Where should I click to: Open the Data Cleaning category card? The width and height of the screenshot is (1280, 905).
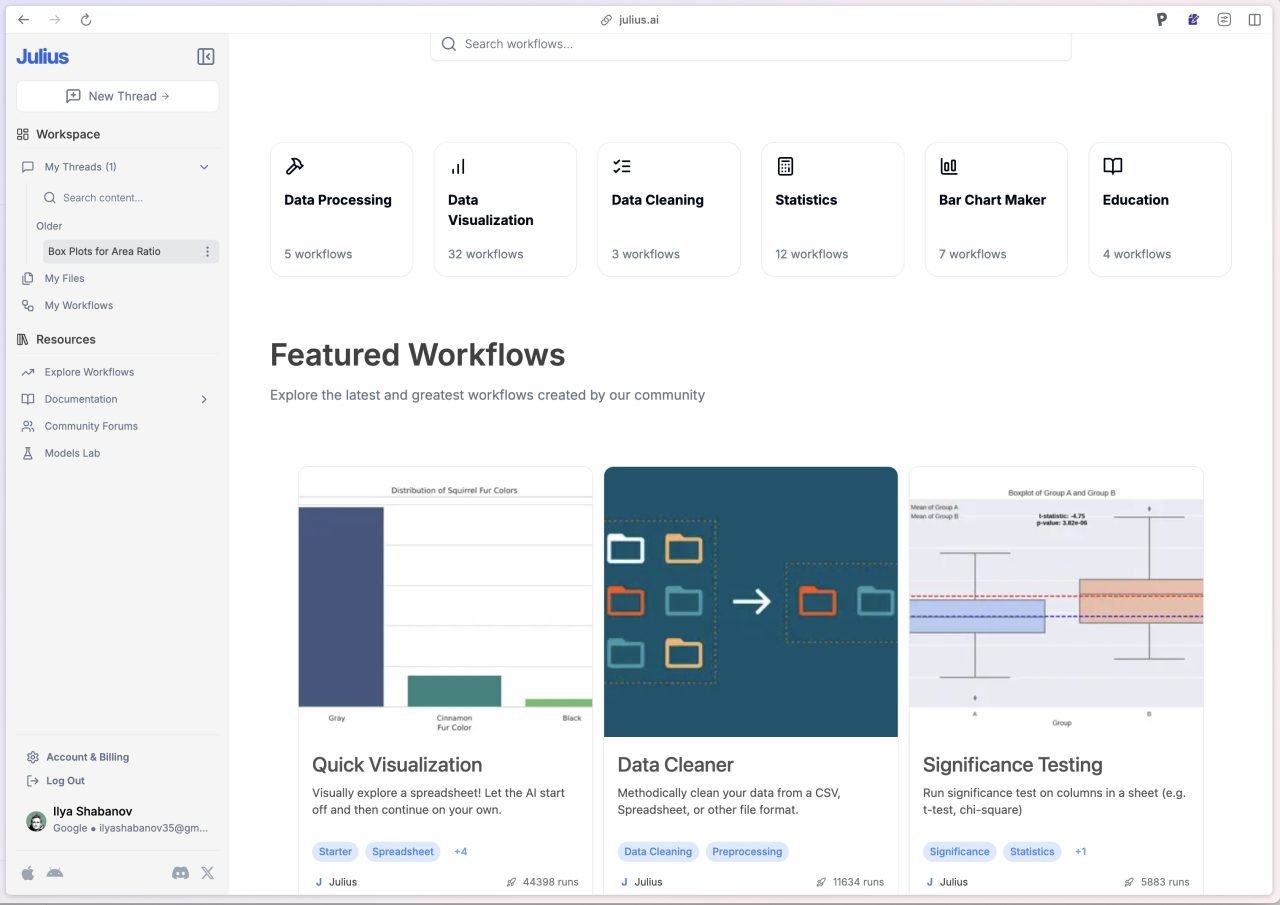pyautogui.click(x=669, y=209)
